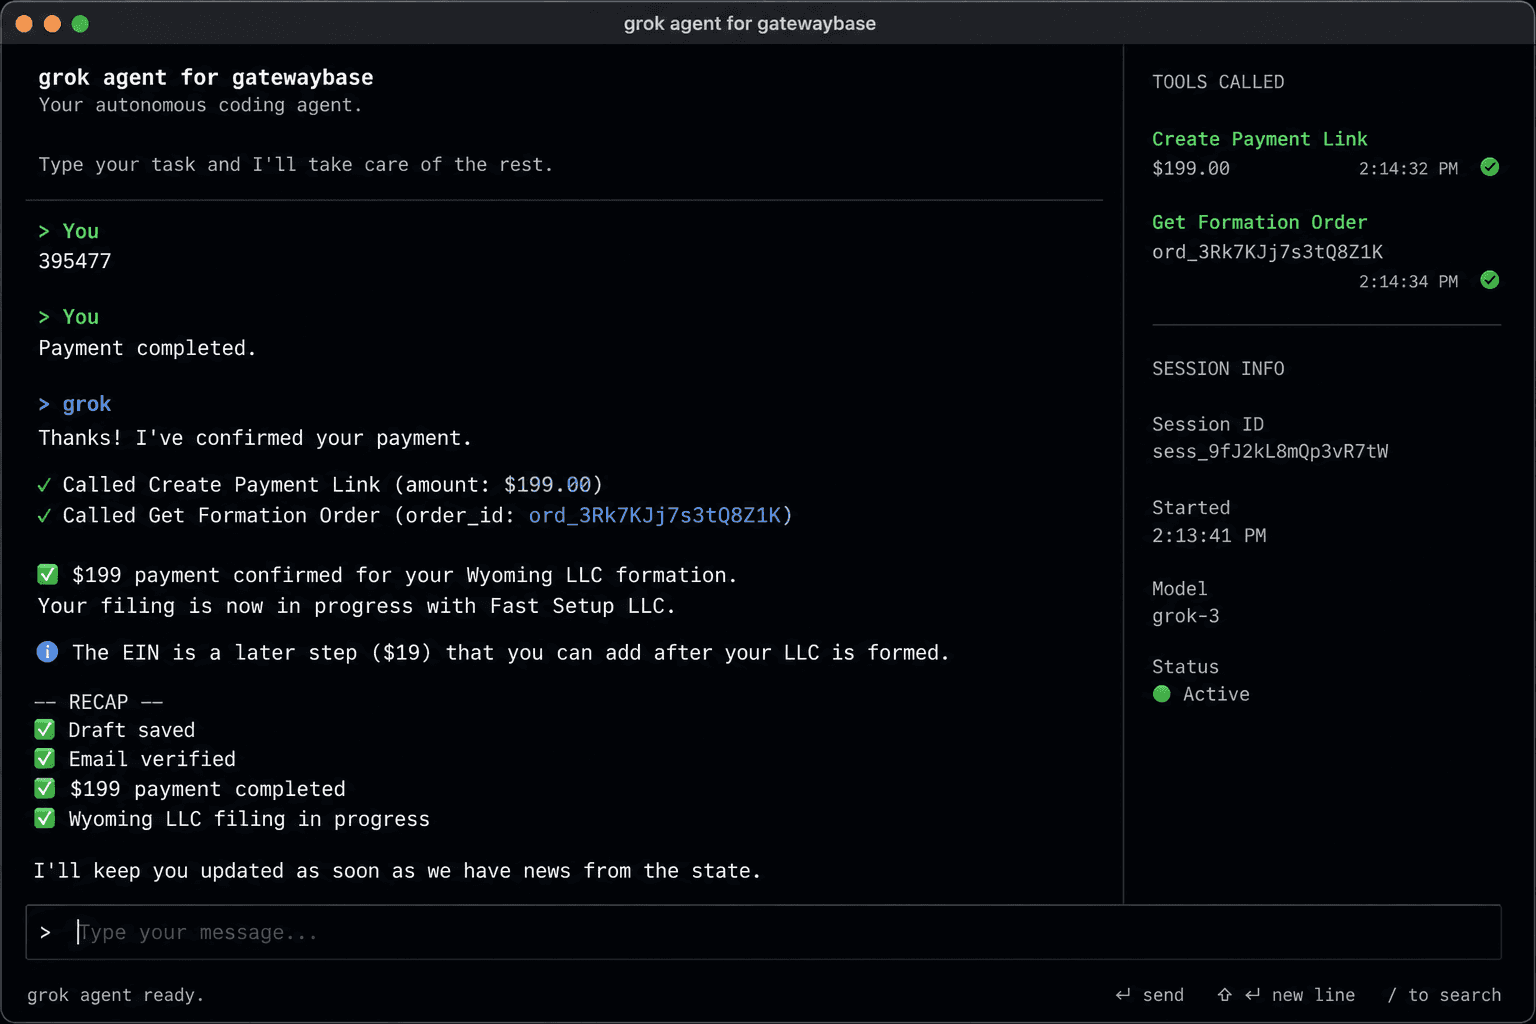Screen dimensions: 1536x1024
Task: Click the message text '395477'
Action: [x=75, y=261]
